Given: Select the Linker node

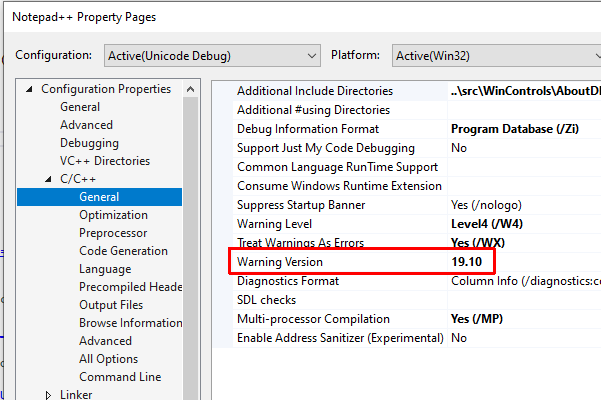Looking at the screenshot, I should click(76, 395).
